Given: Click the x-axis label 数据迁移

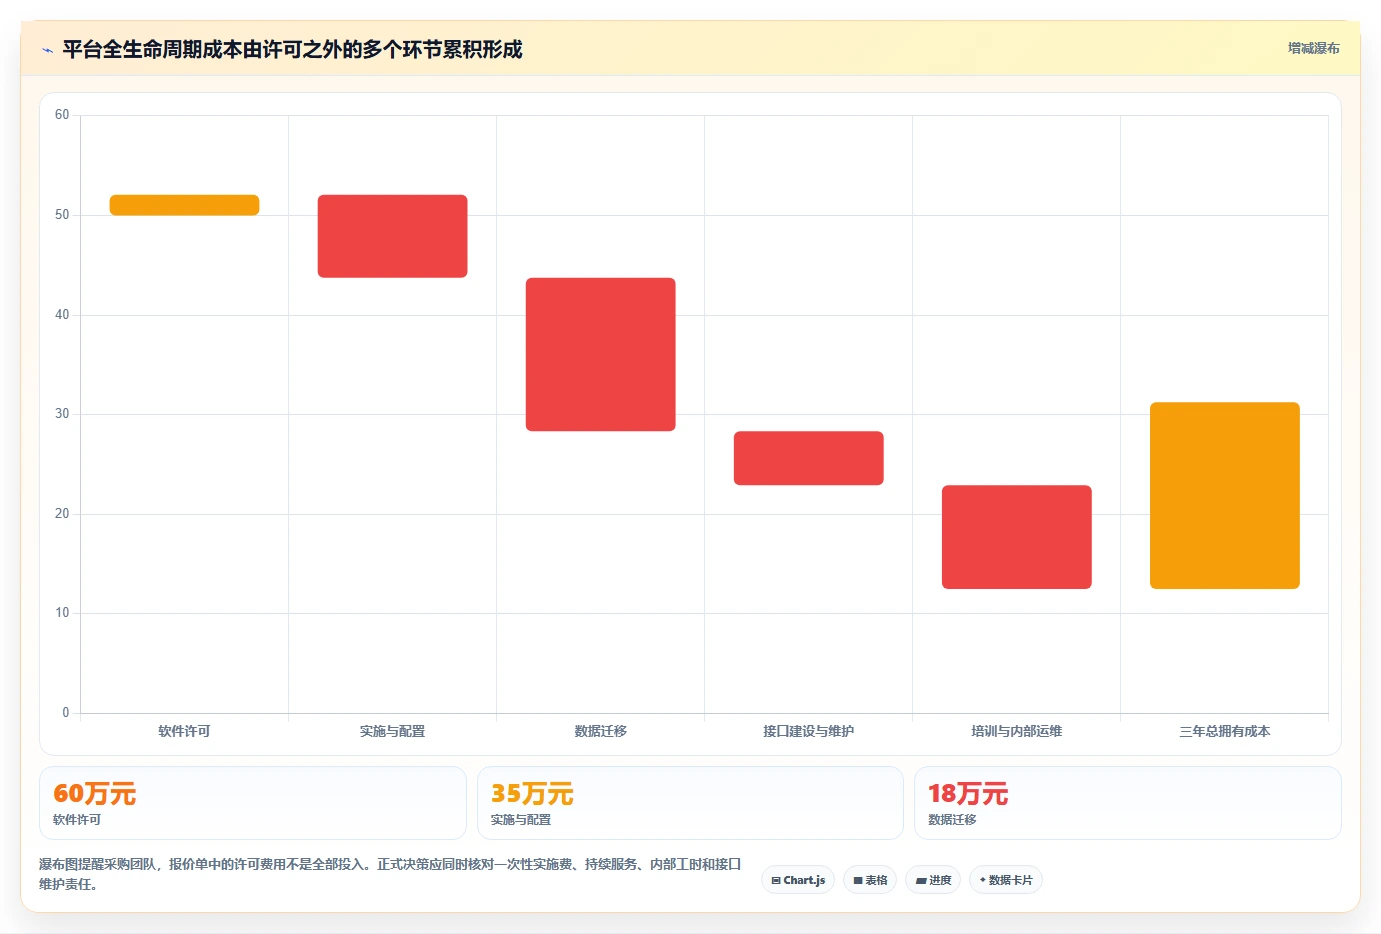Looking at the screenshot, I should click(x=600, y=731).
